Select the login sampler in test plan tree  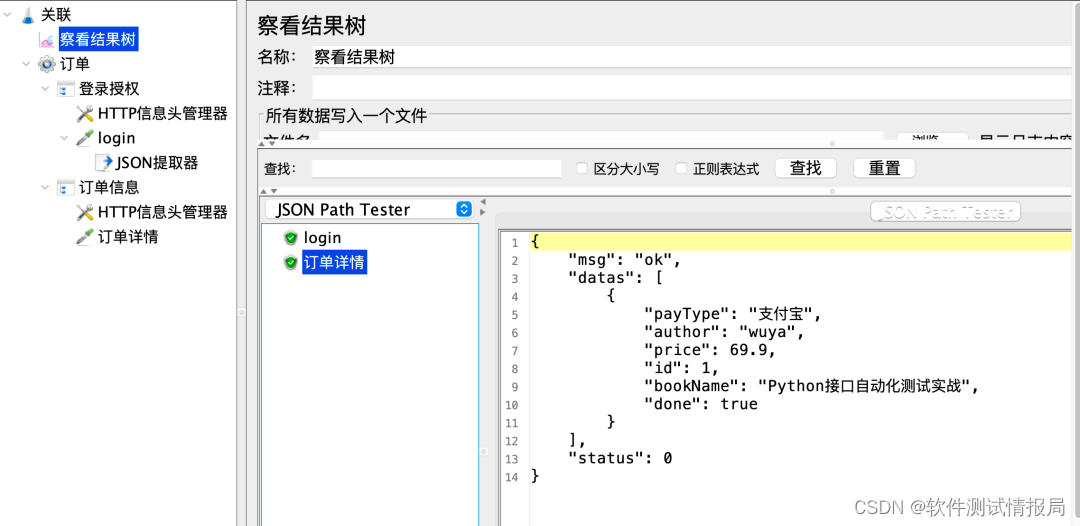pos(116,138)
